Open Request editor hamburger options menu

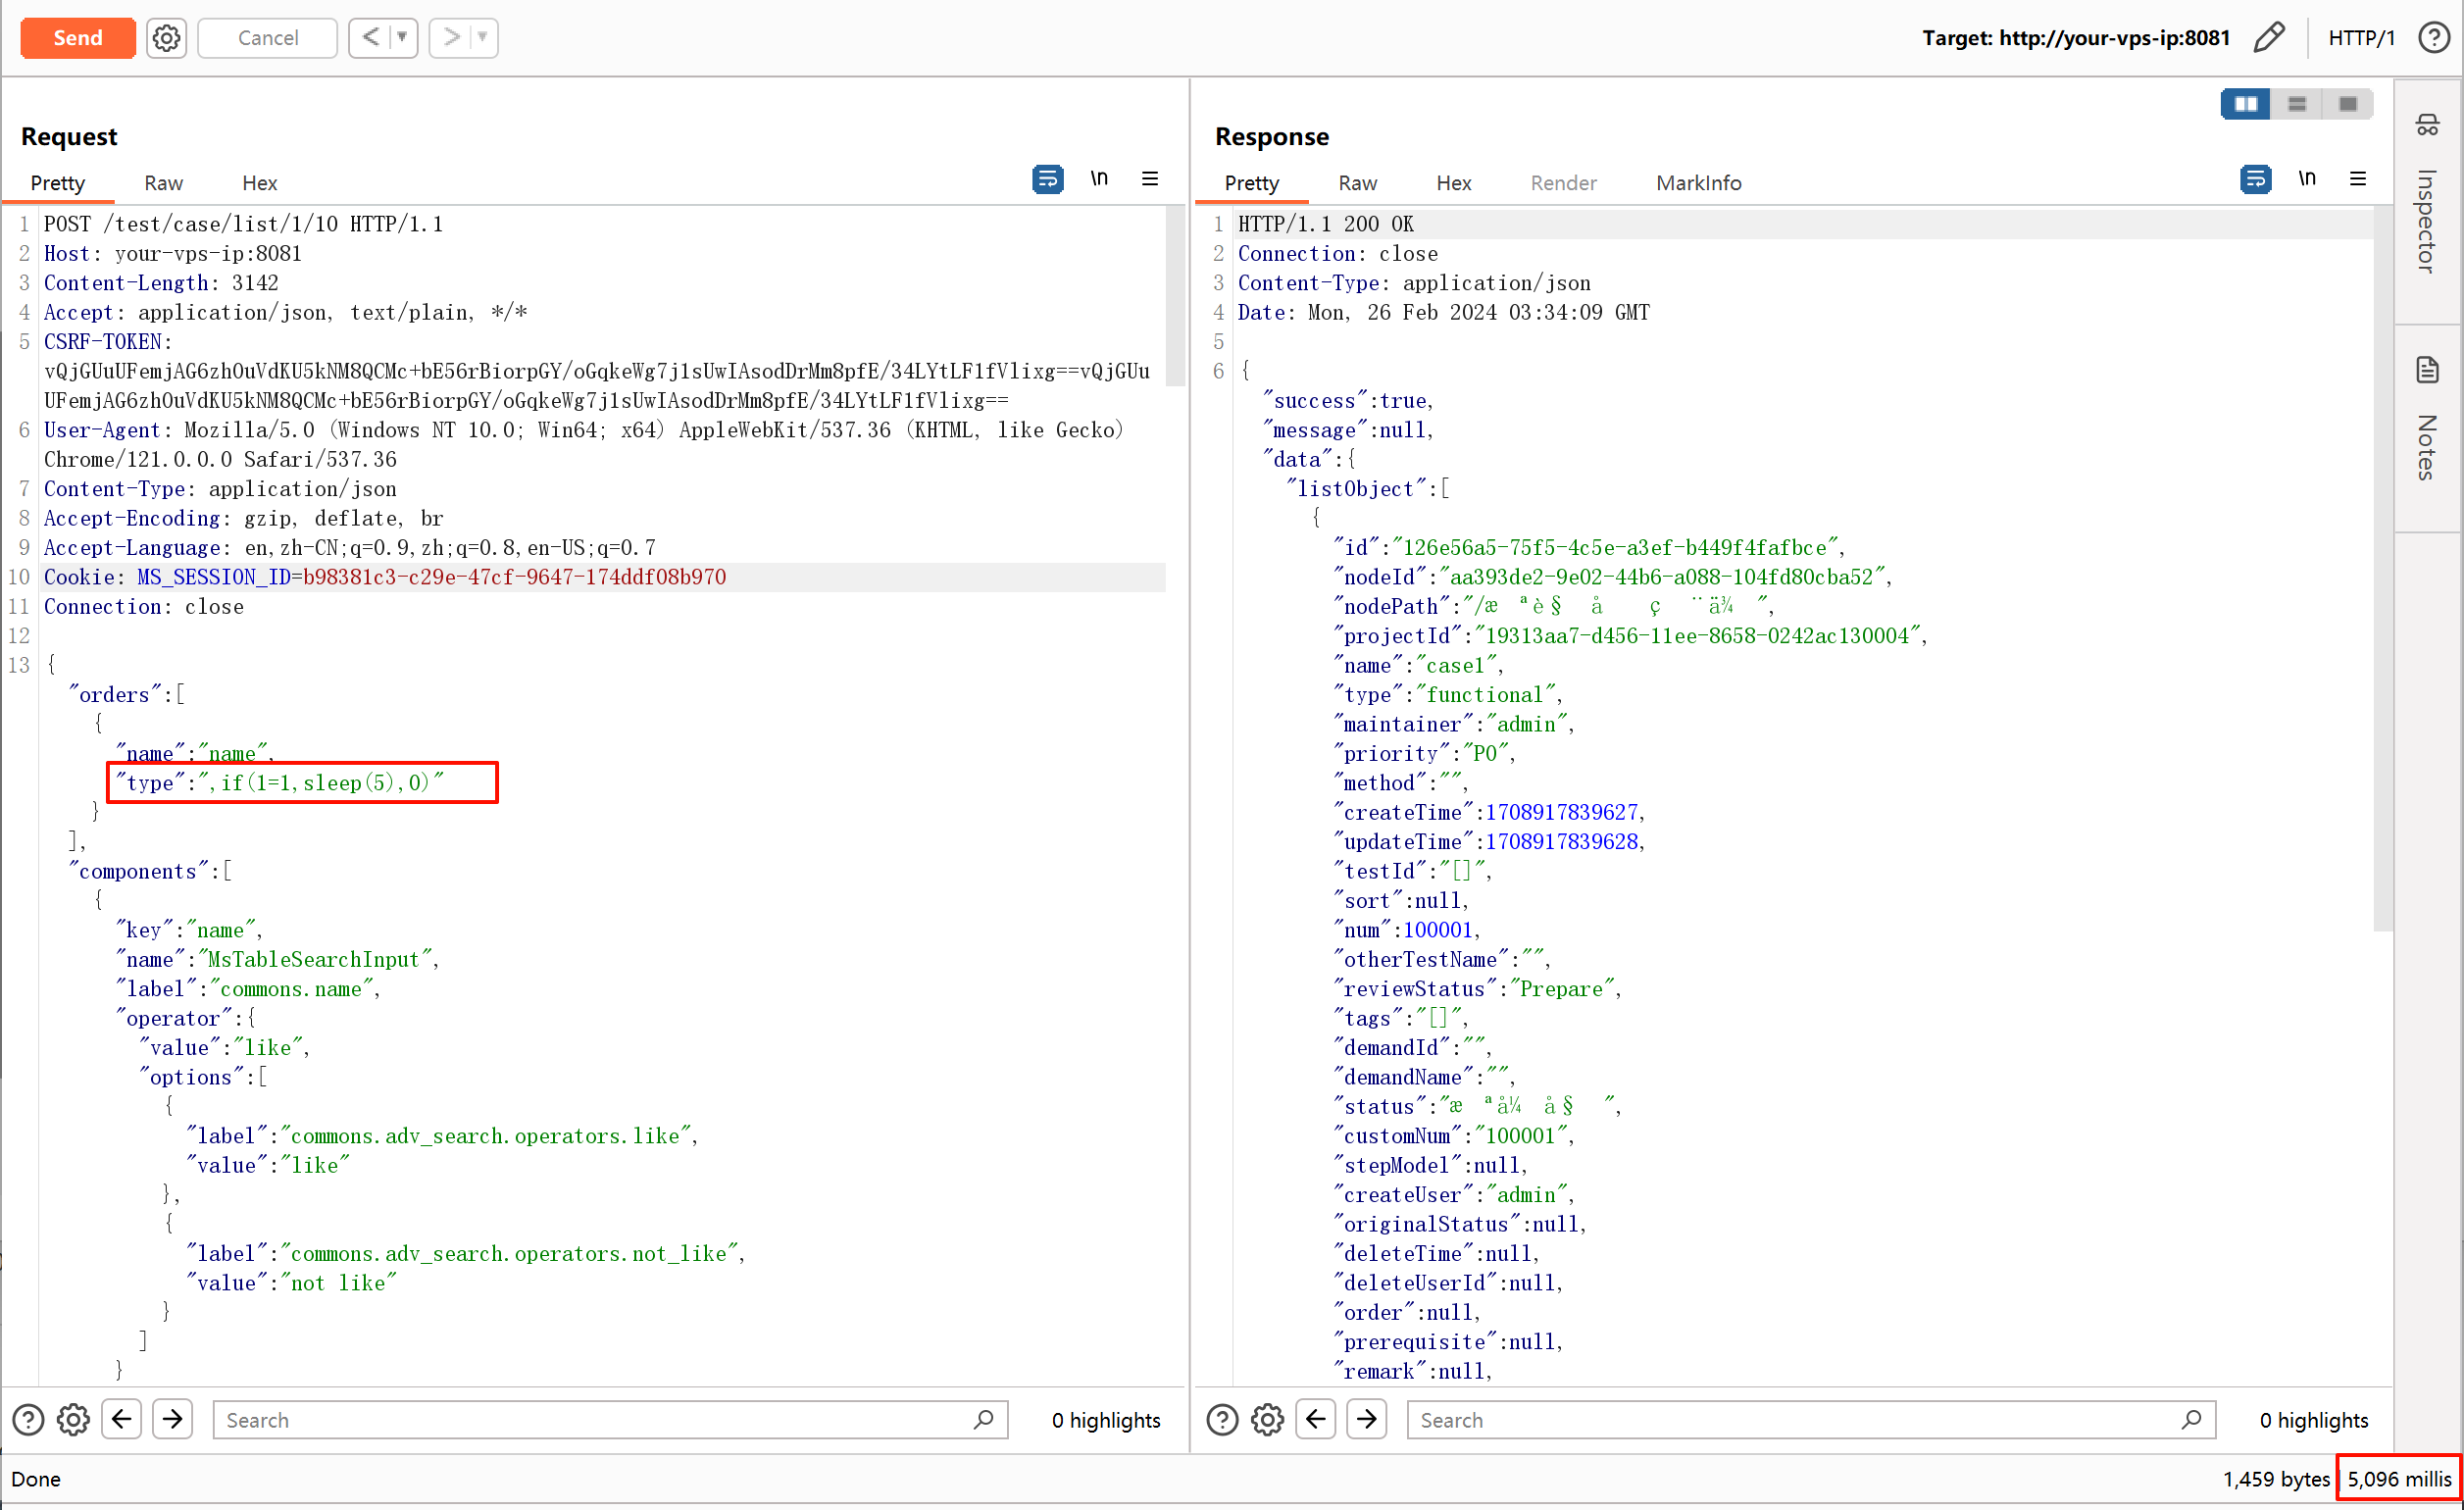click(1150, 180)
